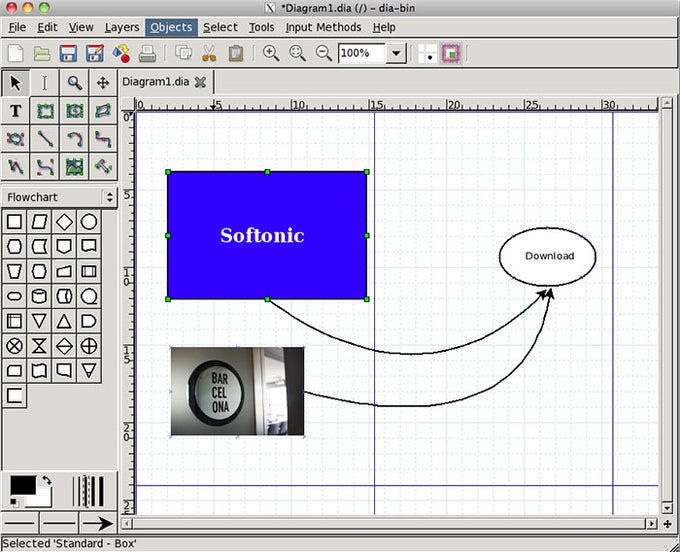
Task: Switch to the Diagram1.dia tab
Action: (x=156, y=82)
